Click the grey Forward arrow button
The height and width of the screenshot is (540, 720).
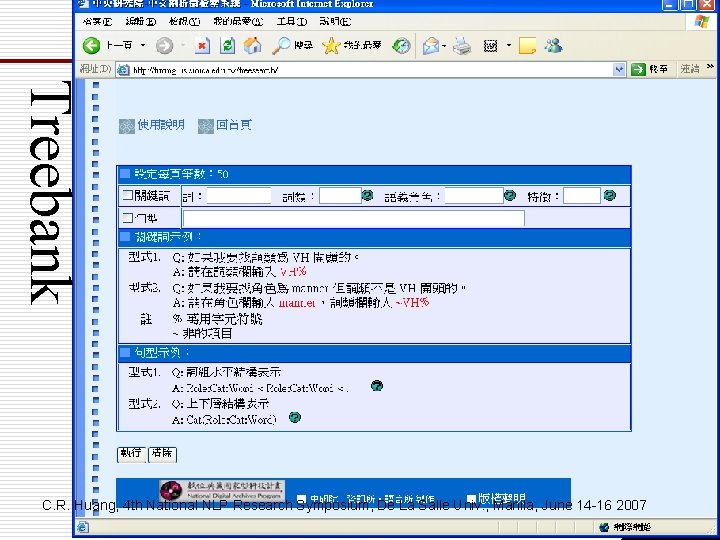click(164, 45)
